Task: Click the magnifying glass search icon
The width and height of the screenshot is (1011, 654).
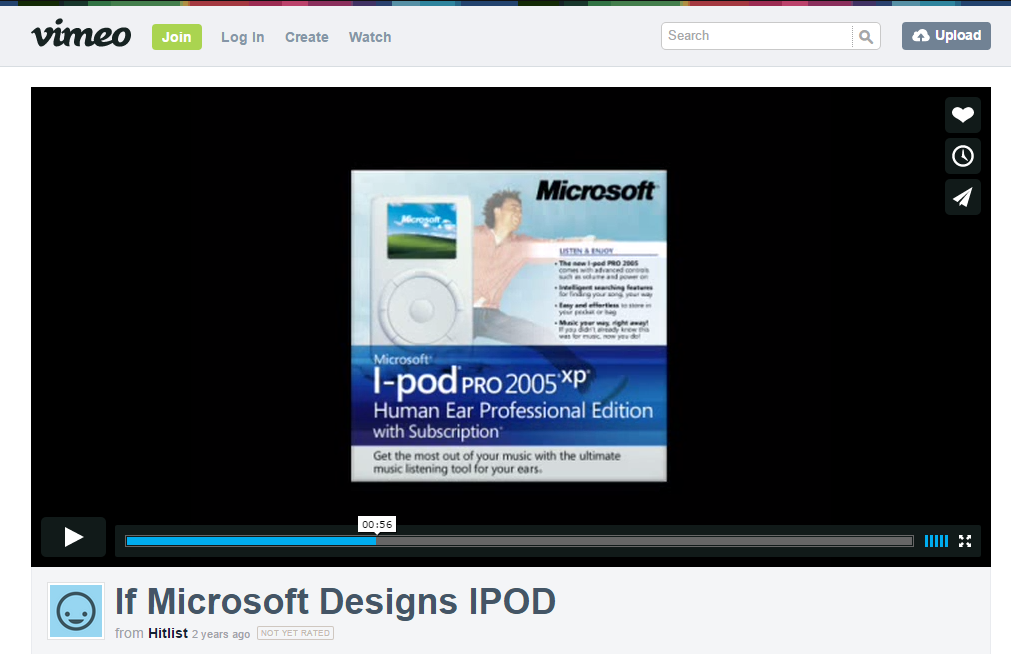Action: point(866,37)
